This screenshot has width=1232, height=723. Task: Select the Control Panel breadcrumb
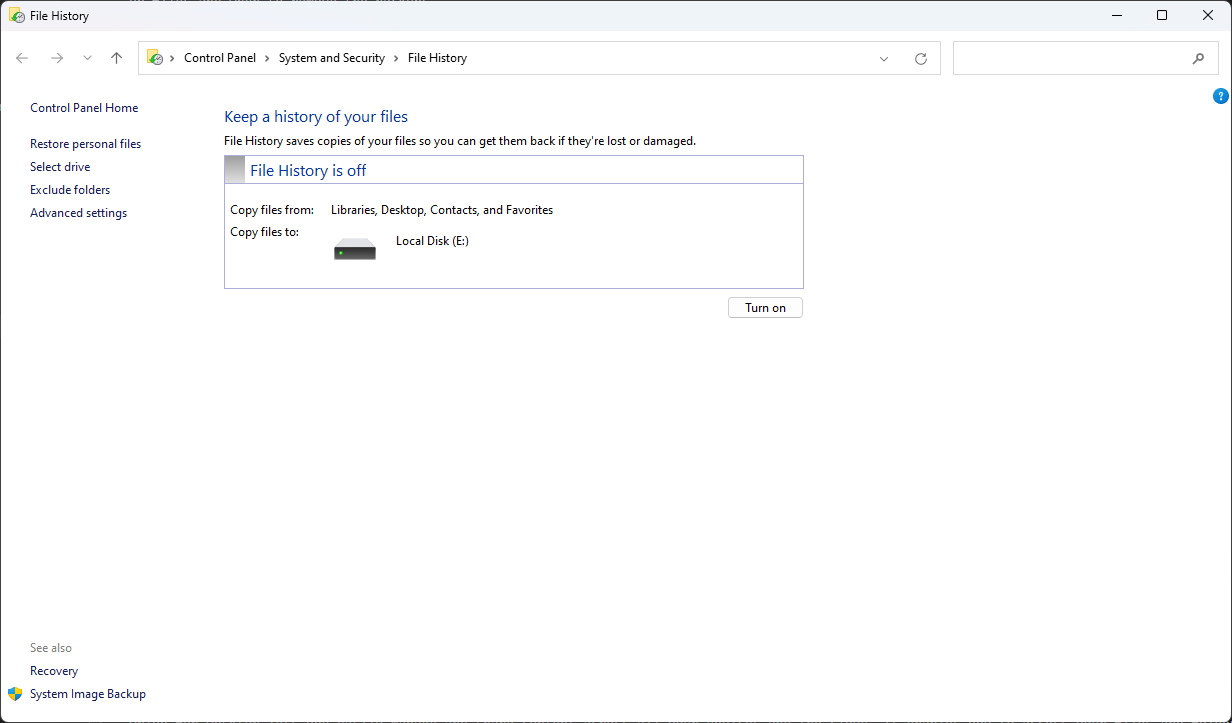point(220,58)
